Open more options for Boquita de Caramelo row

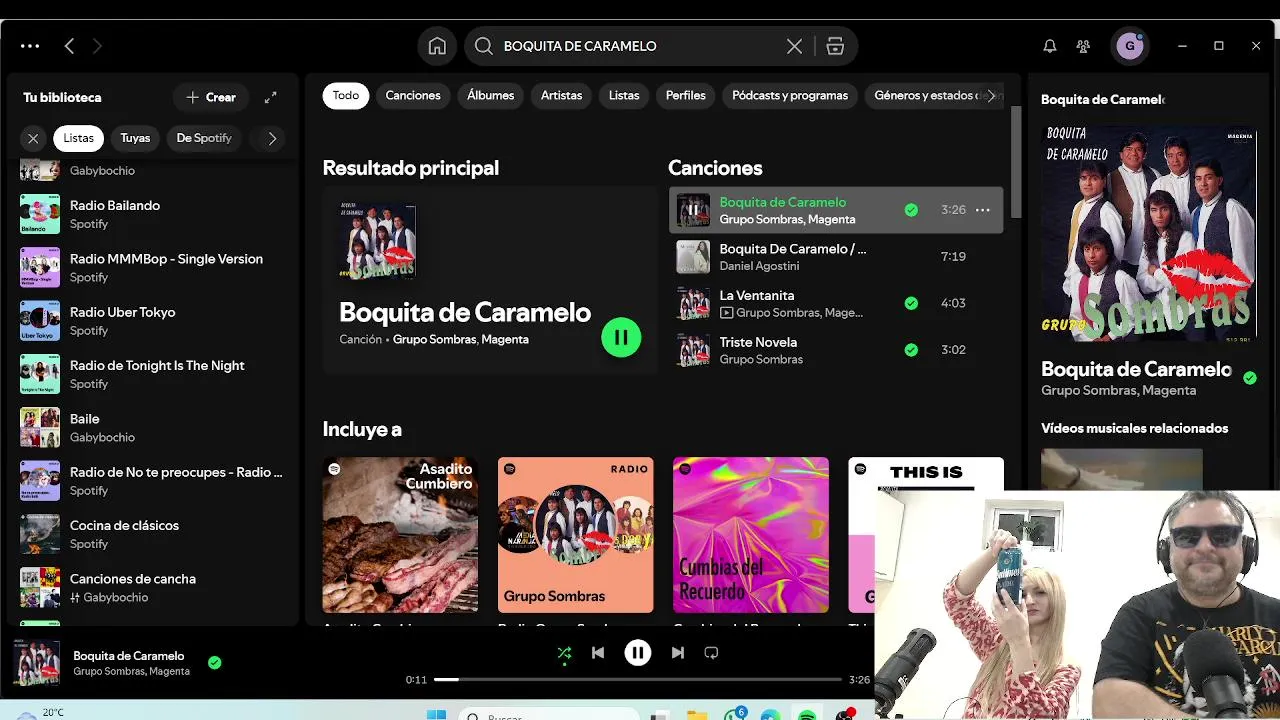point(983,210)
